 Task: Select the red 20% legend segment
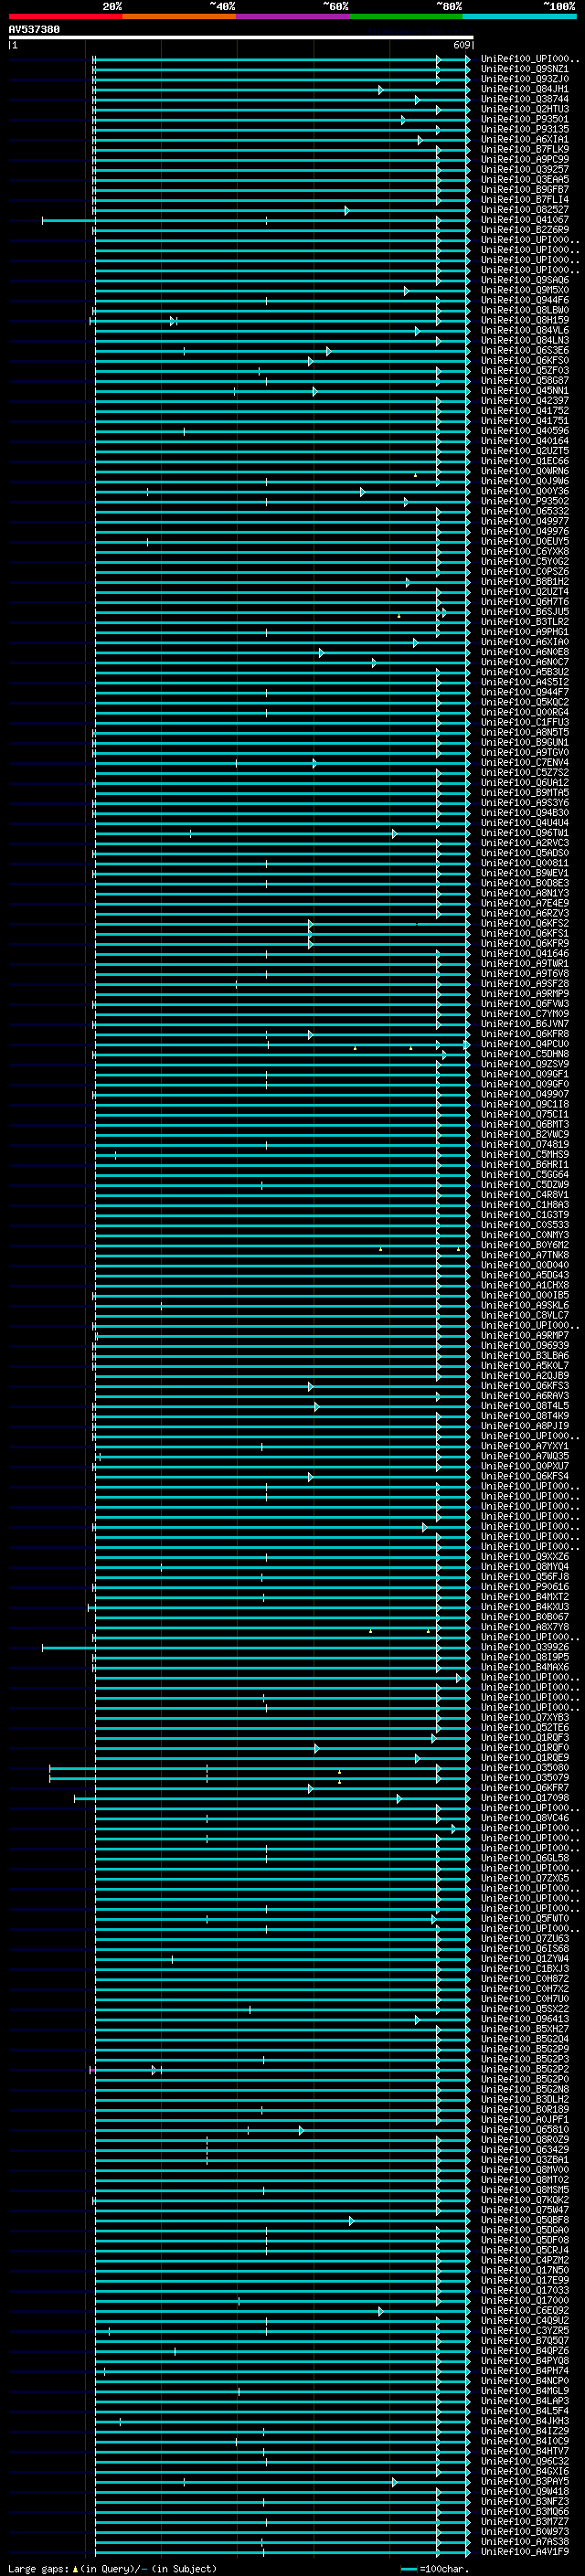65,16
